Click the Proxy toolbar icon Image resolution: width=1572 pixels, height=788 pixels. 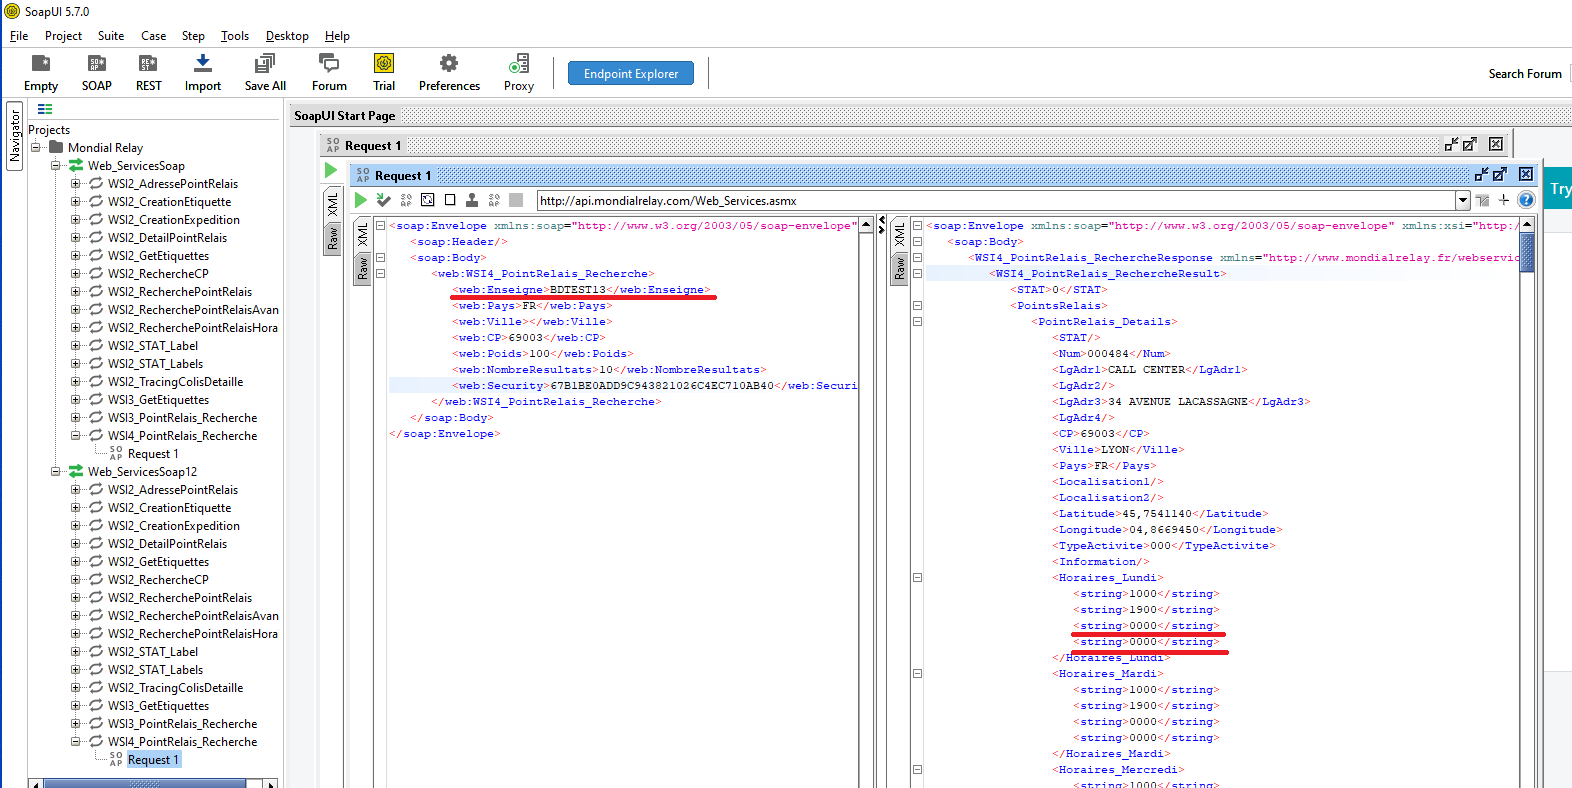pos(519,73)
